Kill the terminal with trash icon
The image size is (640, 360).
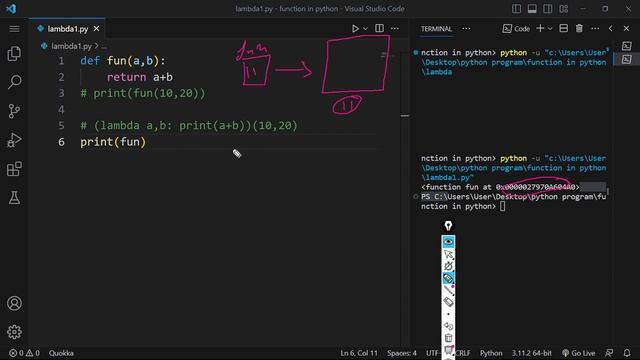[579, 28]
